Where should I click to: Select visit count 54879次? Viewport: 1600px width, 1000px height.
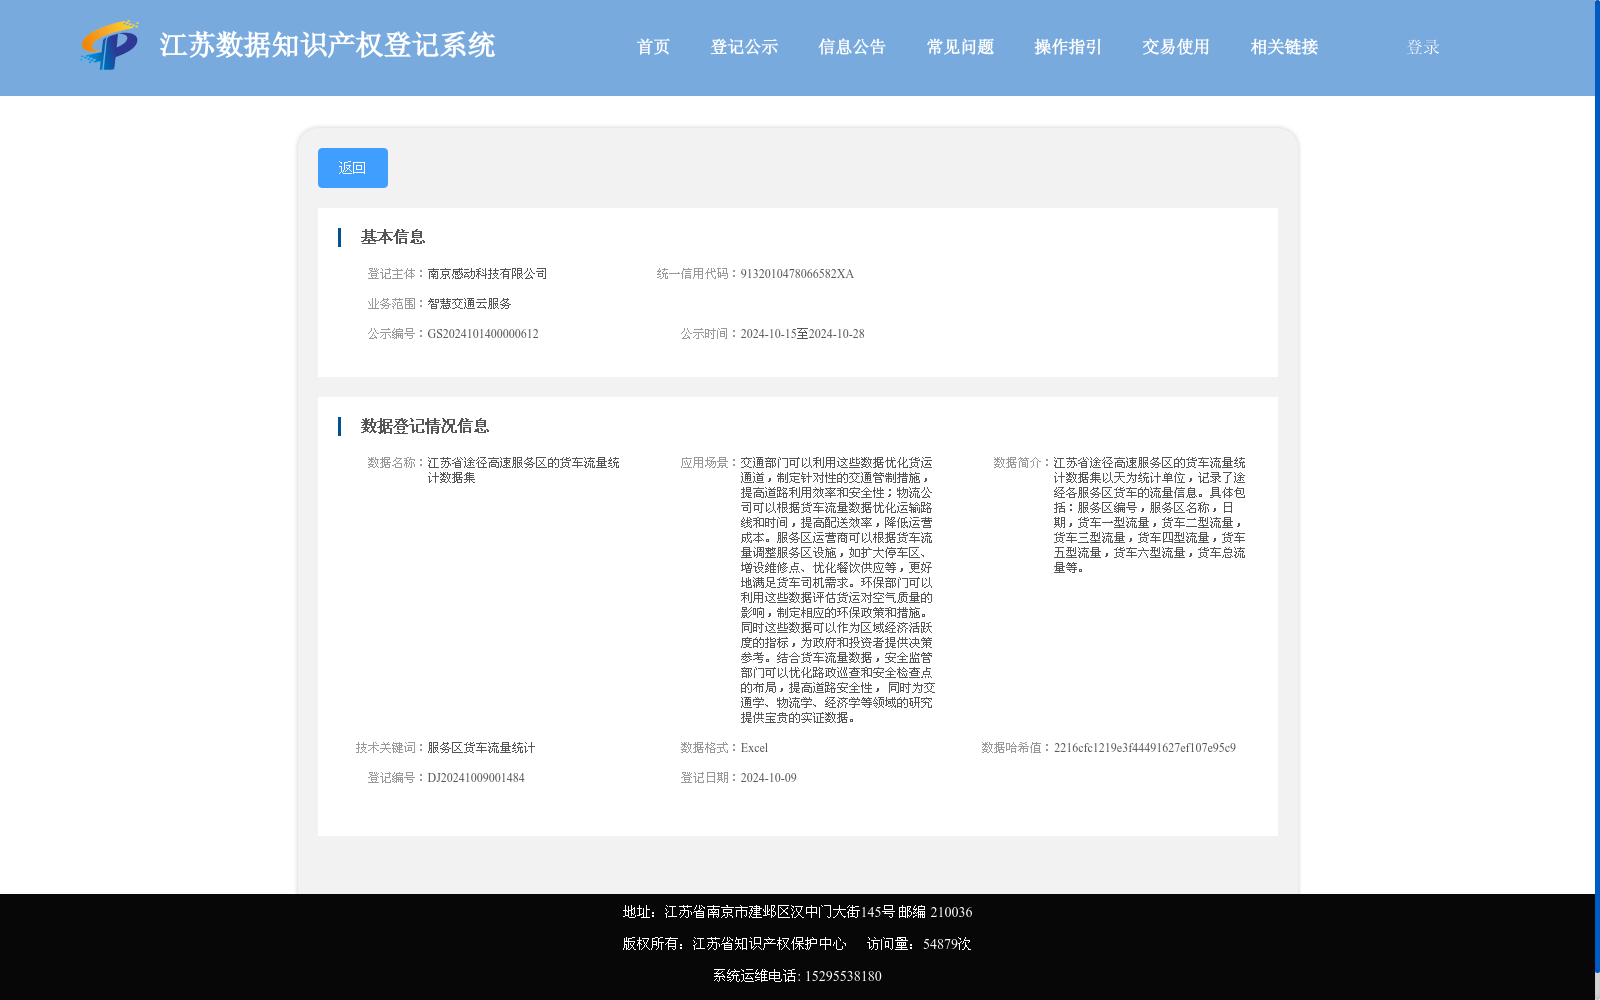click(x=947, y=944)
